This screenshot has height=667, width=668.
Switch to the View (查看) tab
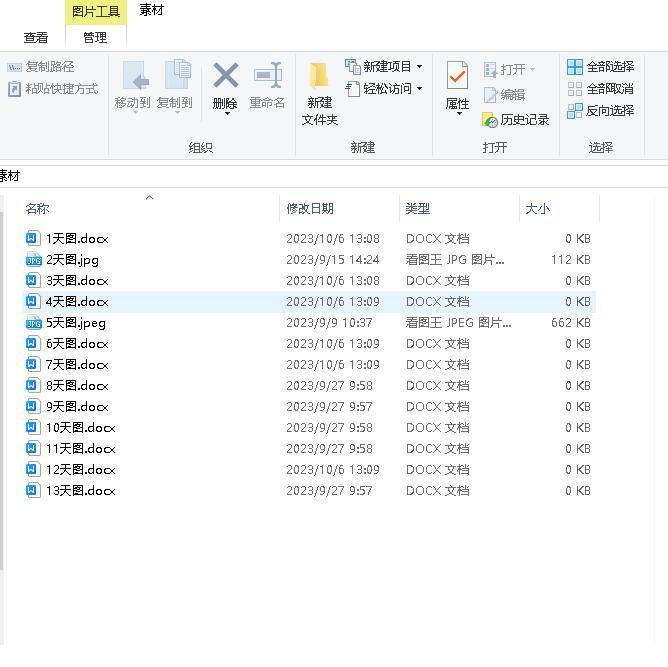tap(36, 38)
